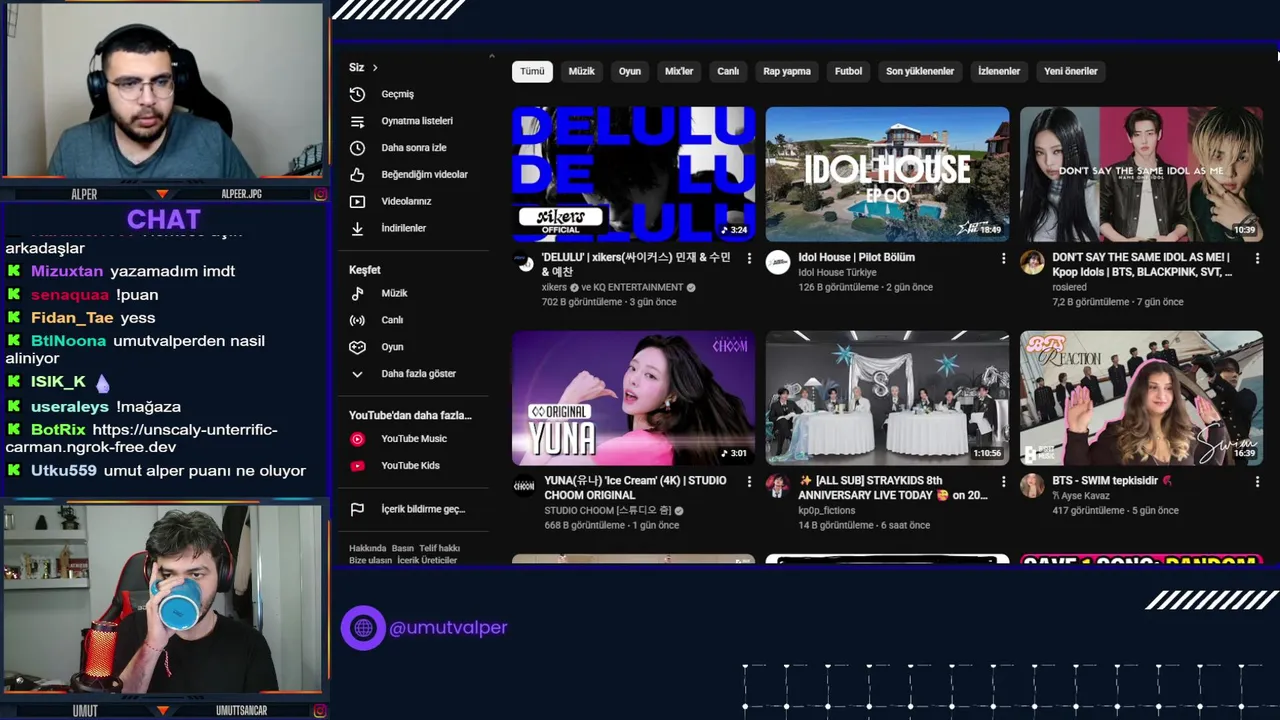Click the Instagram icon next to ALPEER.JPG
1280x720 pixels.
point(320,194)
